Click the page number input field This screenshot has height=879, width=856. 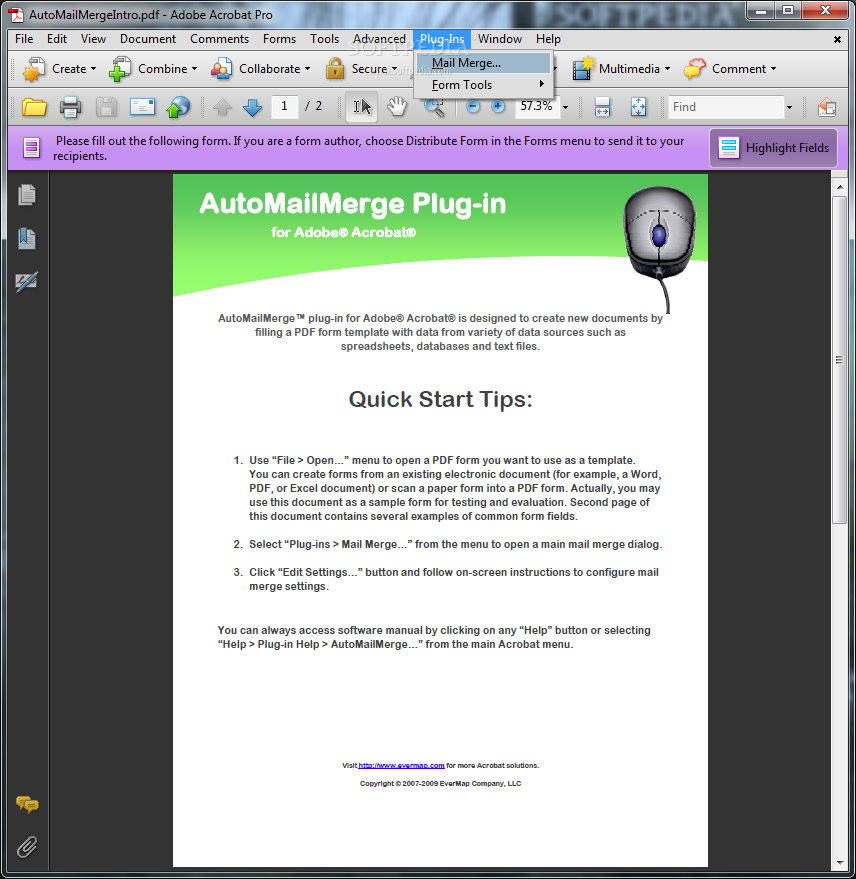coord(284,106)
